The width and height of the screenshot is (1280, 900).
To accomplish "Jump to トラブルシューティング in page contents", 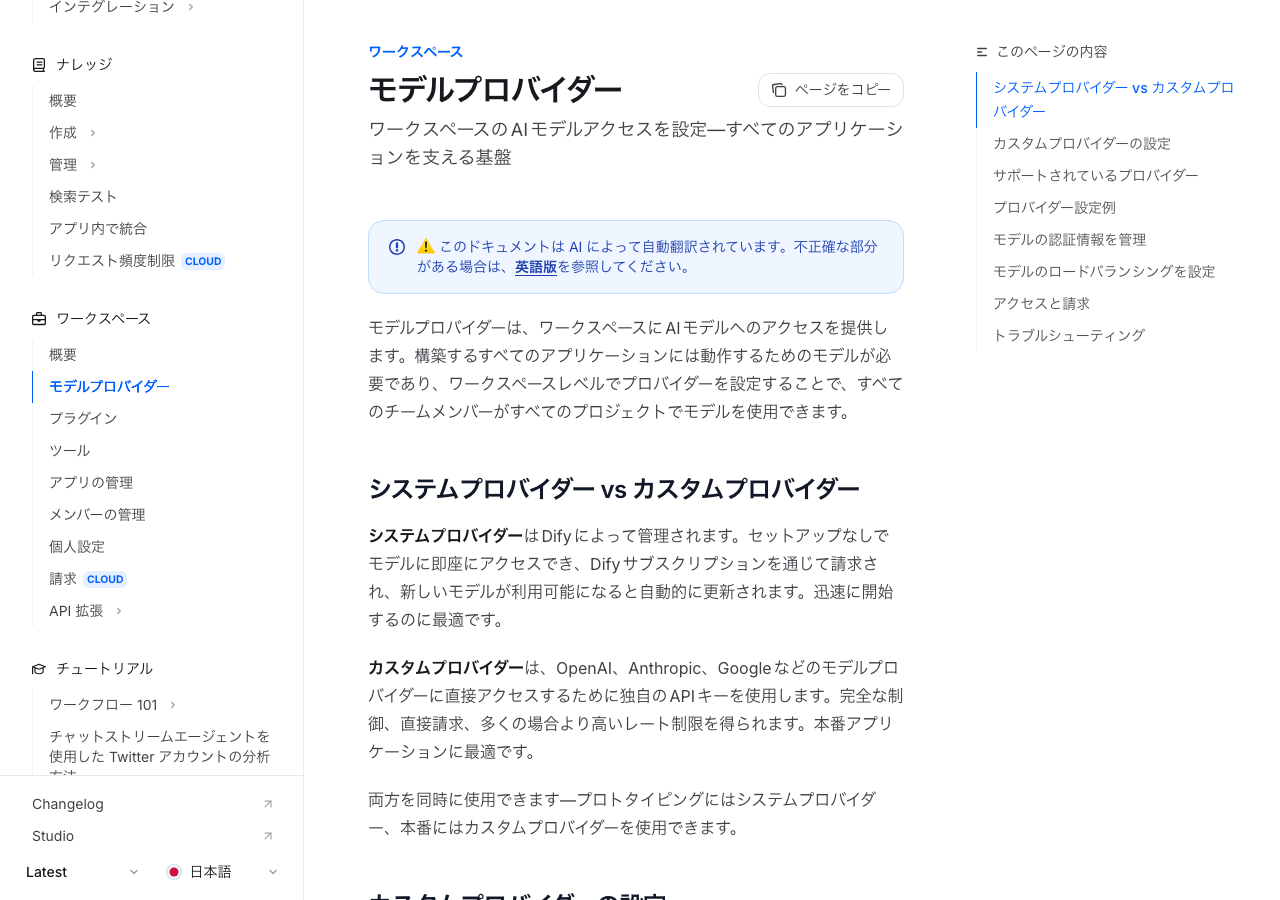I will 1068,335.
